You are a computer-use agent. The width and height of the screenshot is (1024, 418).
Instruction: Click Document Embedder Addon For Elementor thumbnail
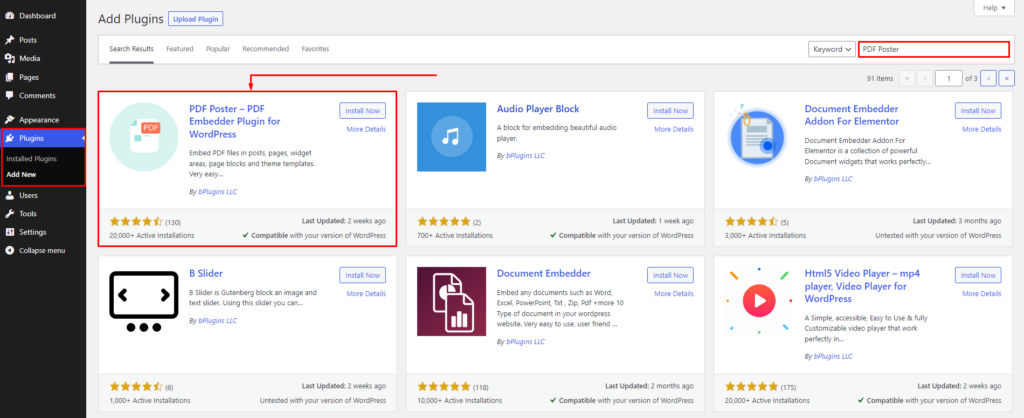759,137
